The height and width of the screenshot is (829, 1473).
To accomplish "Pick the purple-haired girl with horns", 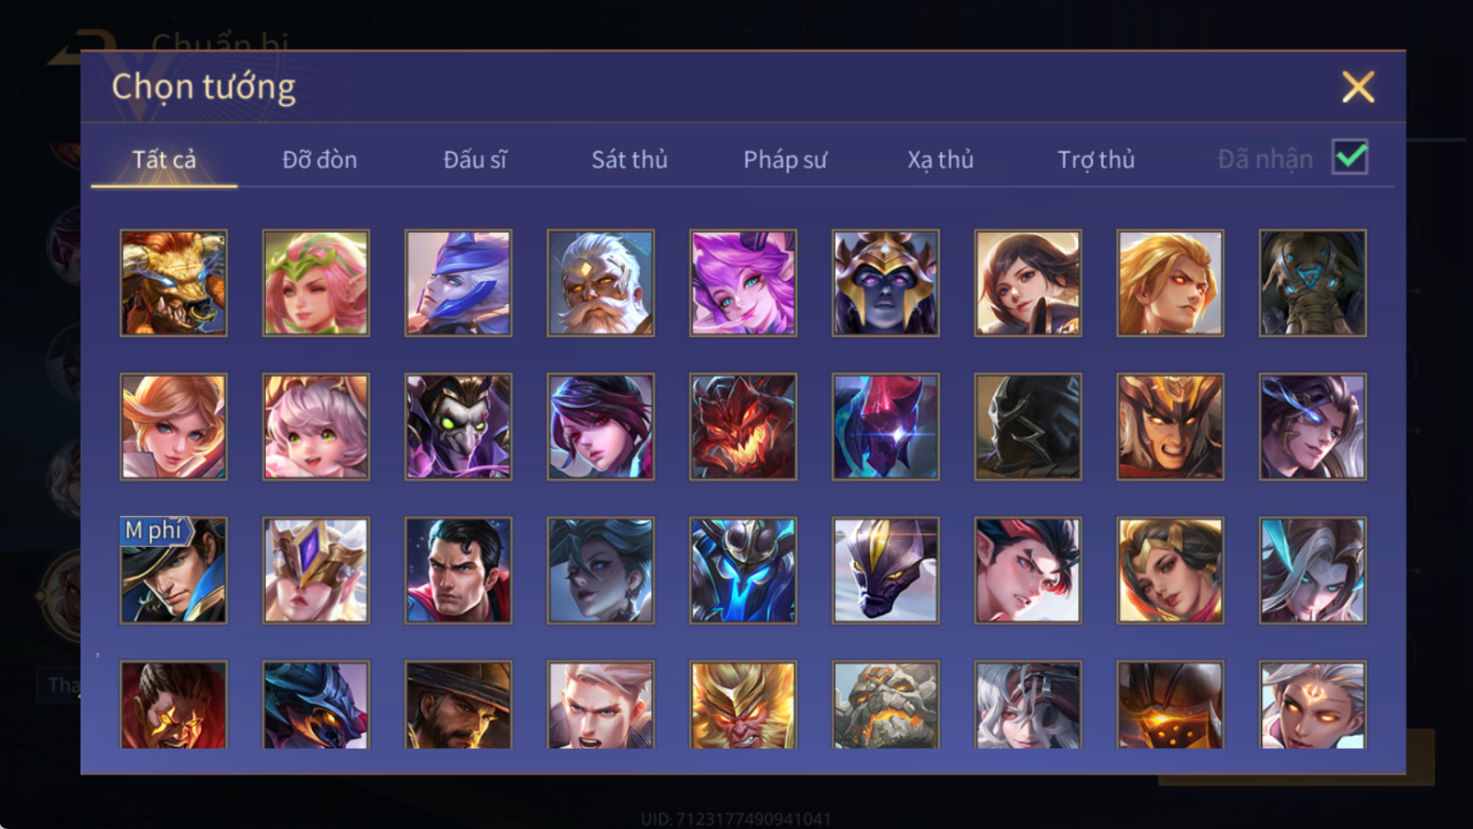I will point(743,283).
